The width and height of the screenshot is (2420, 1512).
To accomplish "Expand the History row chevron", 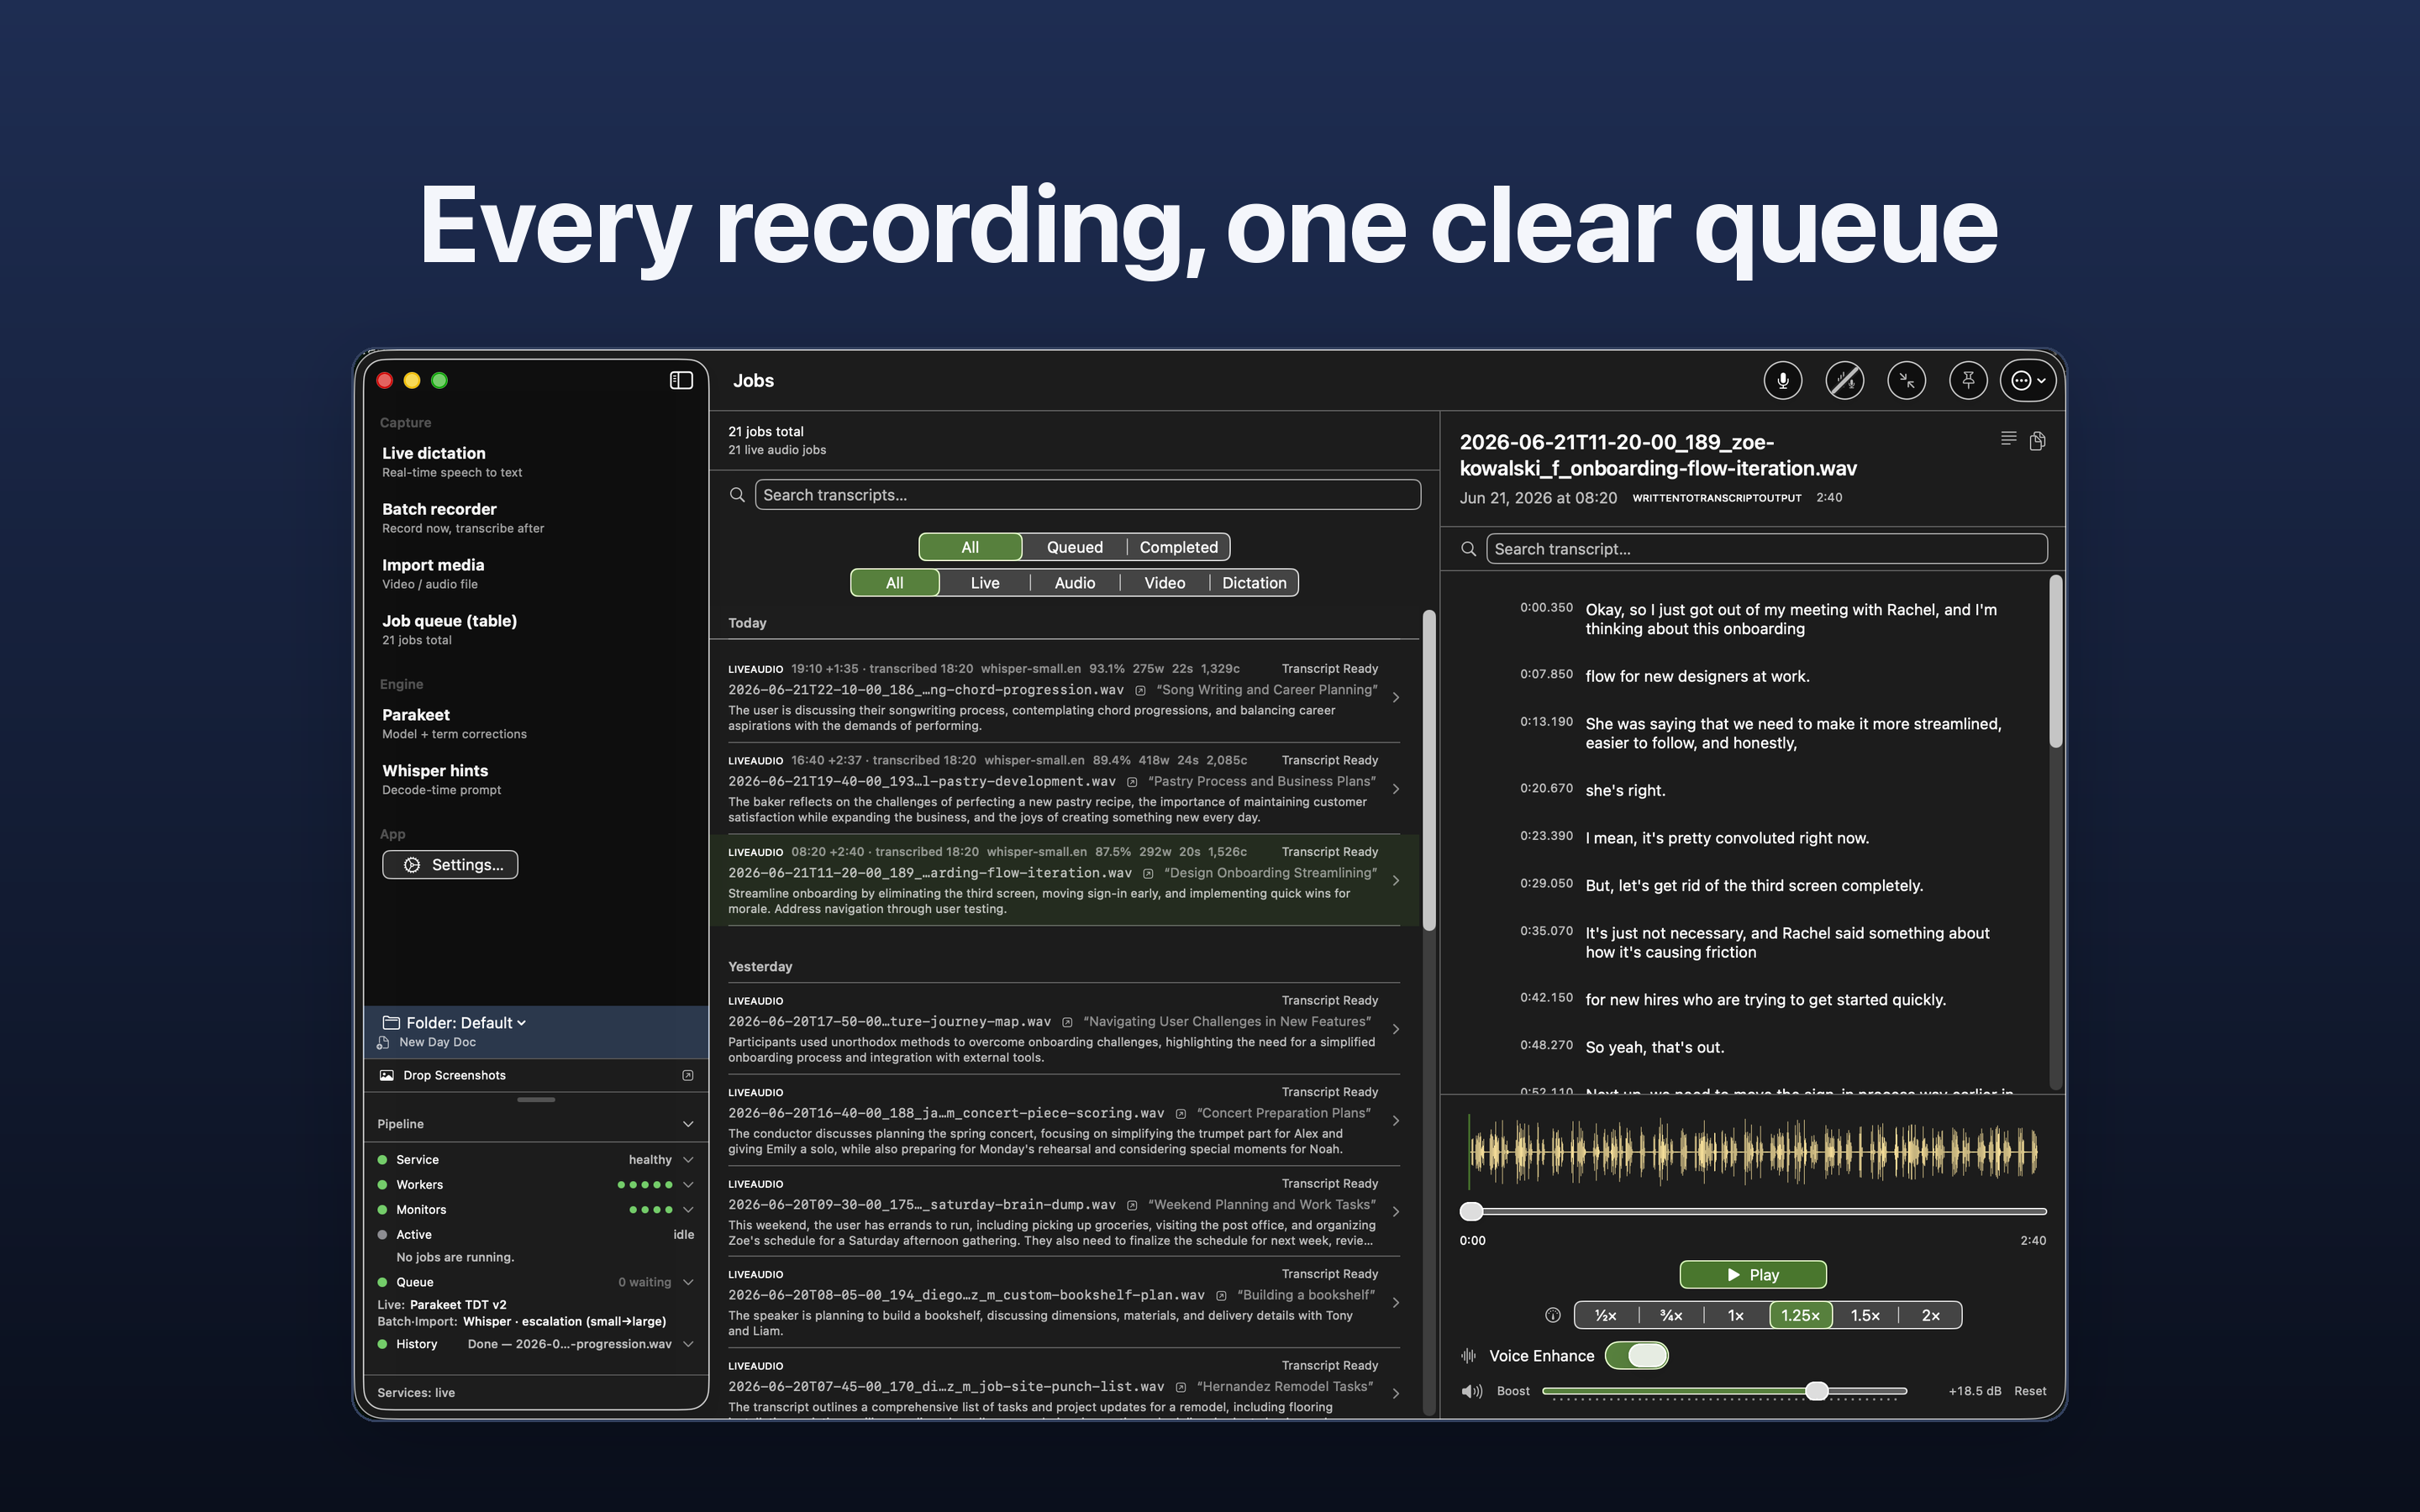I will click(x=688, y=1344).
